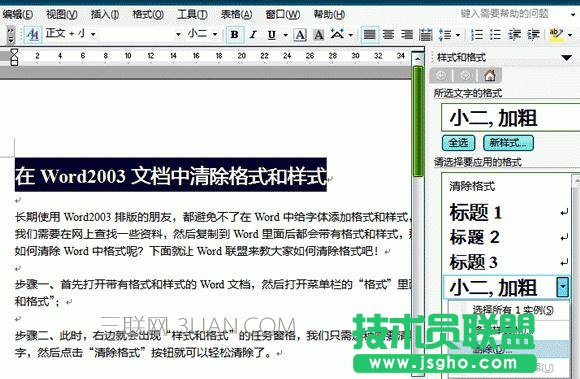Open task pane home
The height and width of the screenshot is (379, 580).
[x=490, y=76]
